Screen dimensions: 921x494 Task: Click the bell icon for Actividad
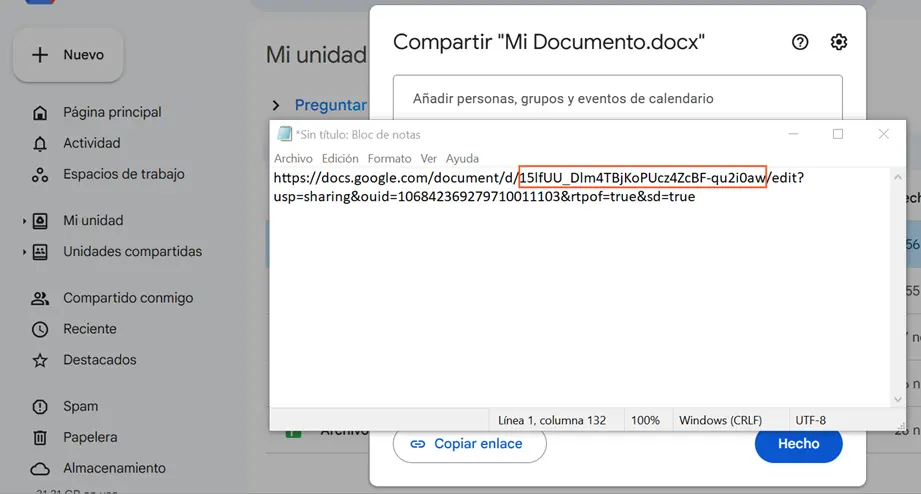pyautogui.click(x=40, y=143)
